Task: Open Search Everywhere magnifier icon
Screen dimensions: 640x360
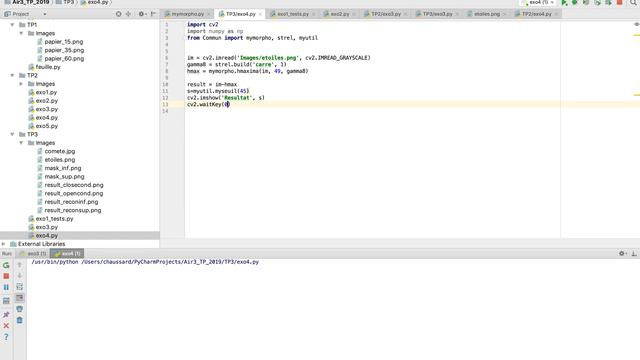Action: (x=633, y=2)
